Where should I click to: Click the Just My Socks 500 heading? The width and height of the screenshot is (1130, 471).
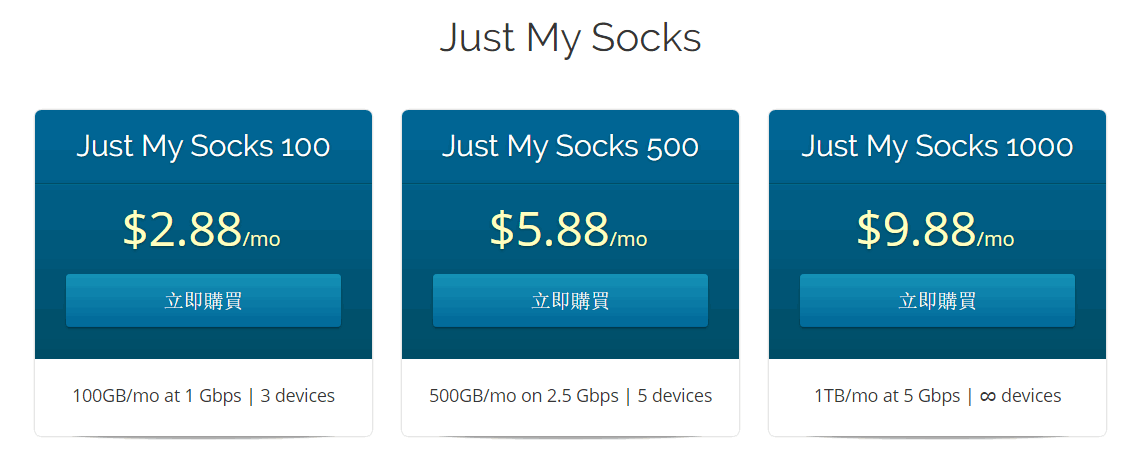coord(570,146)
